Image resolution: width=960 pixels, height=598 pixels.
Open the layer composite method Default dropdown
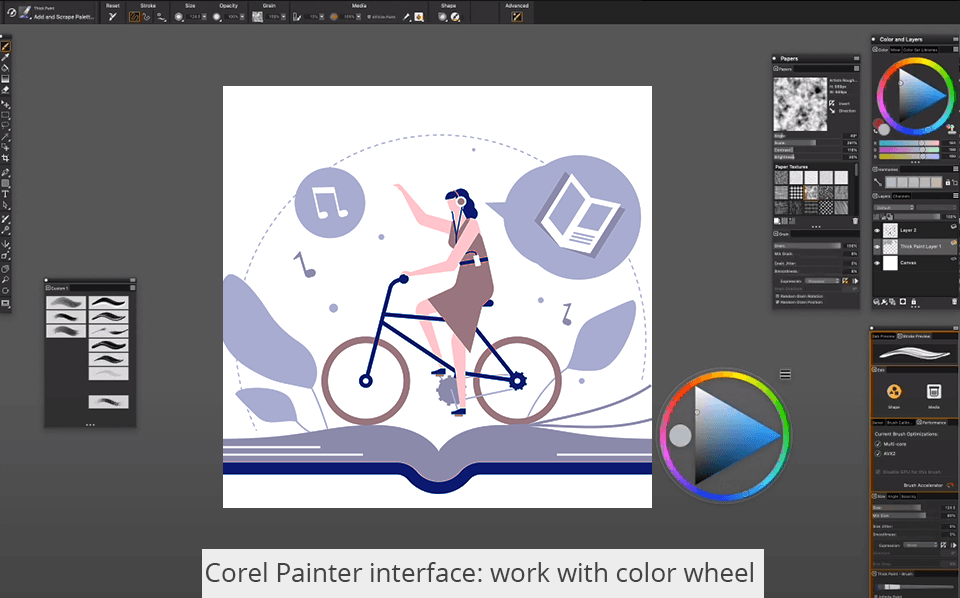[x=894, y=207]
